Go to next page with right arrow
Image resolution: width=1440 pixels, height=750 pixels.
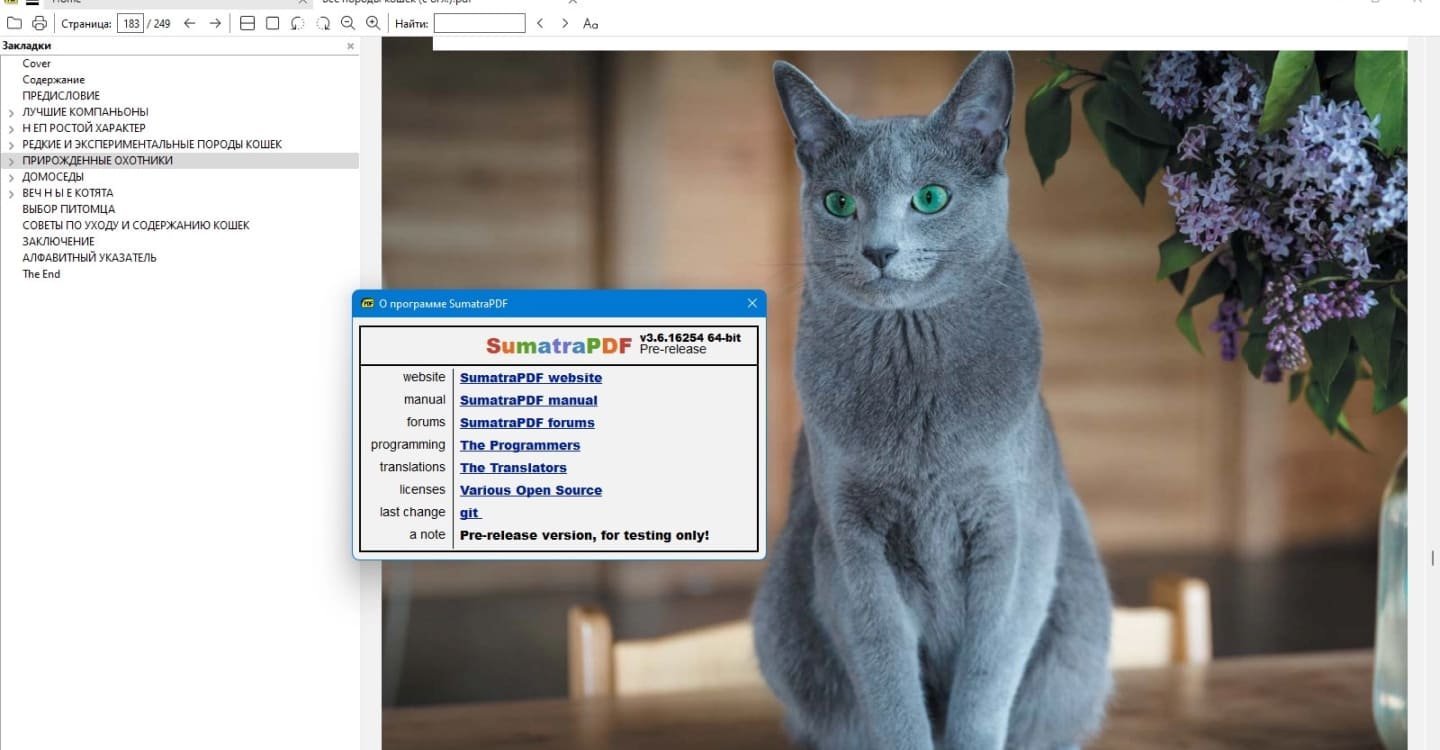(x=215, y=23)
